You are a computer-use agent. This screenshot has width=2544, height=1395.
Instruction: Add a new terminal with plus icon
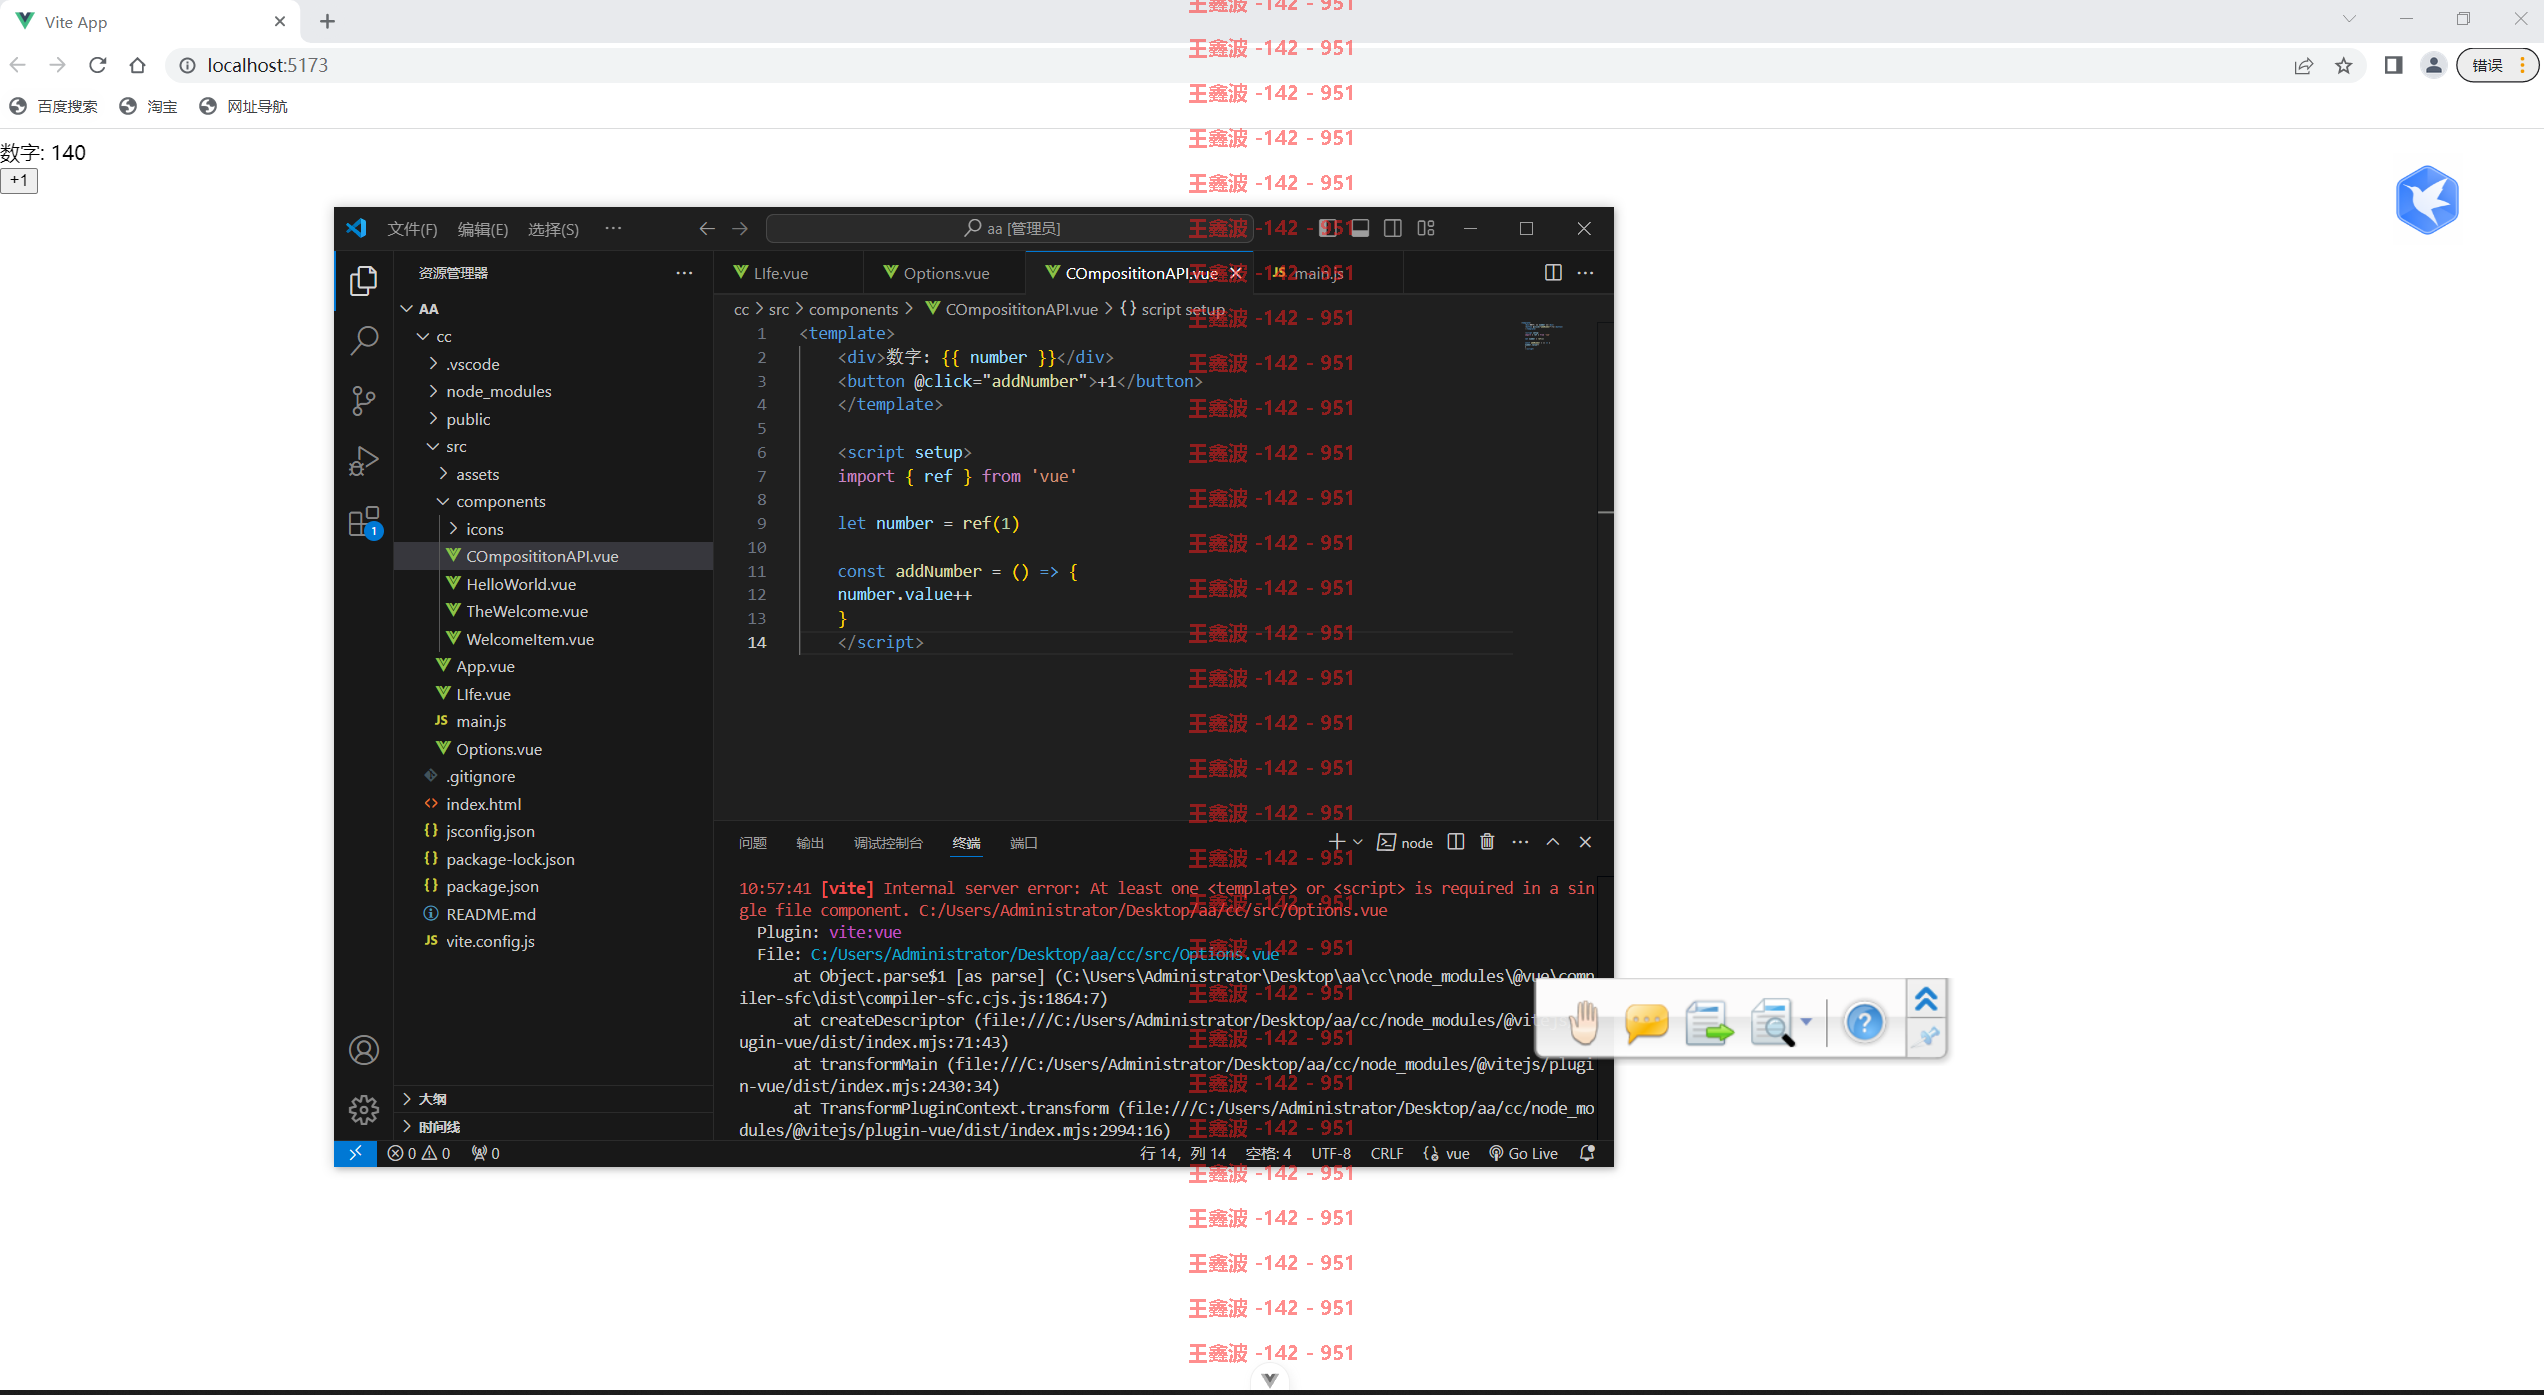pos(1336,842)
